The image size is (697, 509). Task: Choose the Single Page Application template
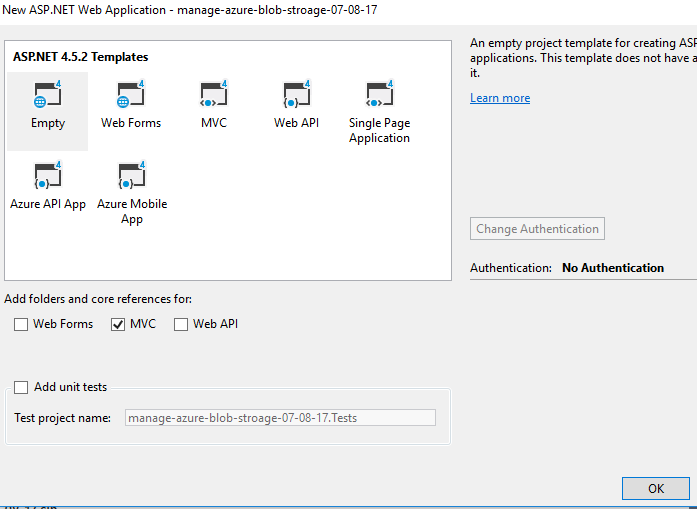click(x=379, y=111)
